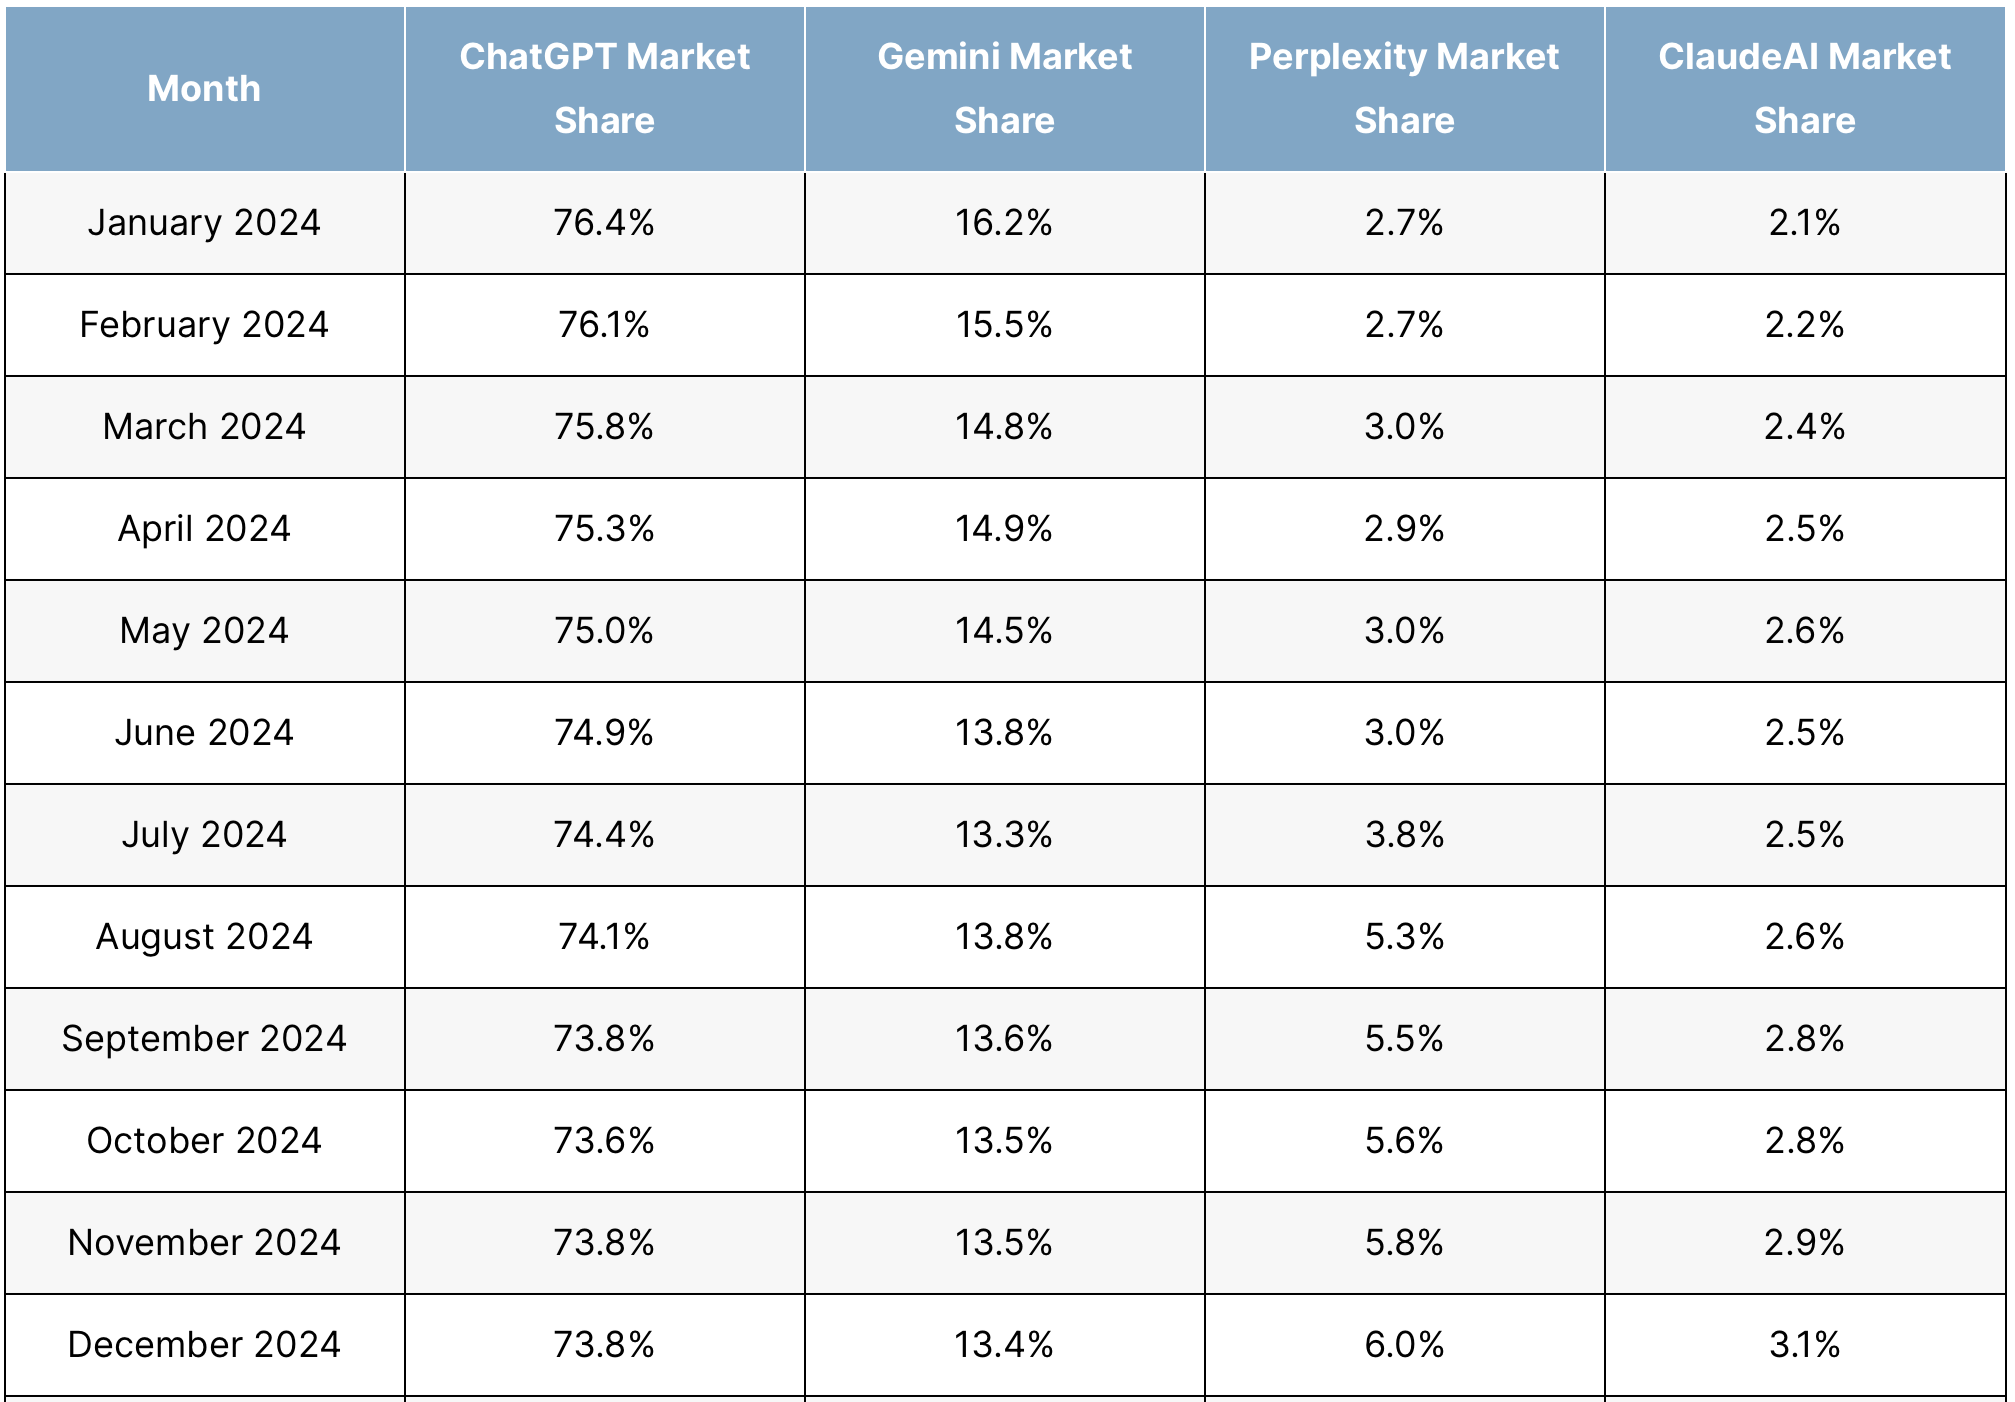The image size is (2015, 1402).
Task: Click the Month column header
Action: [204, 89]
